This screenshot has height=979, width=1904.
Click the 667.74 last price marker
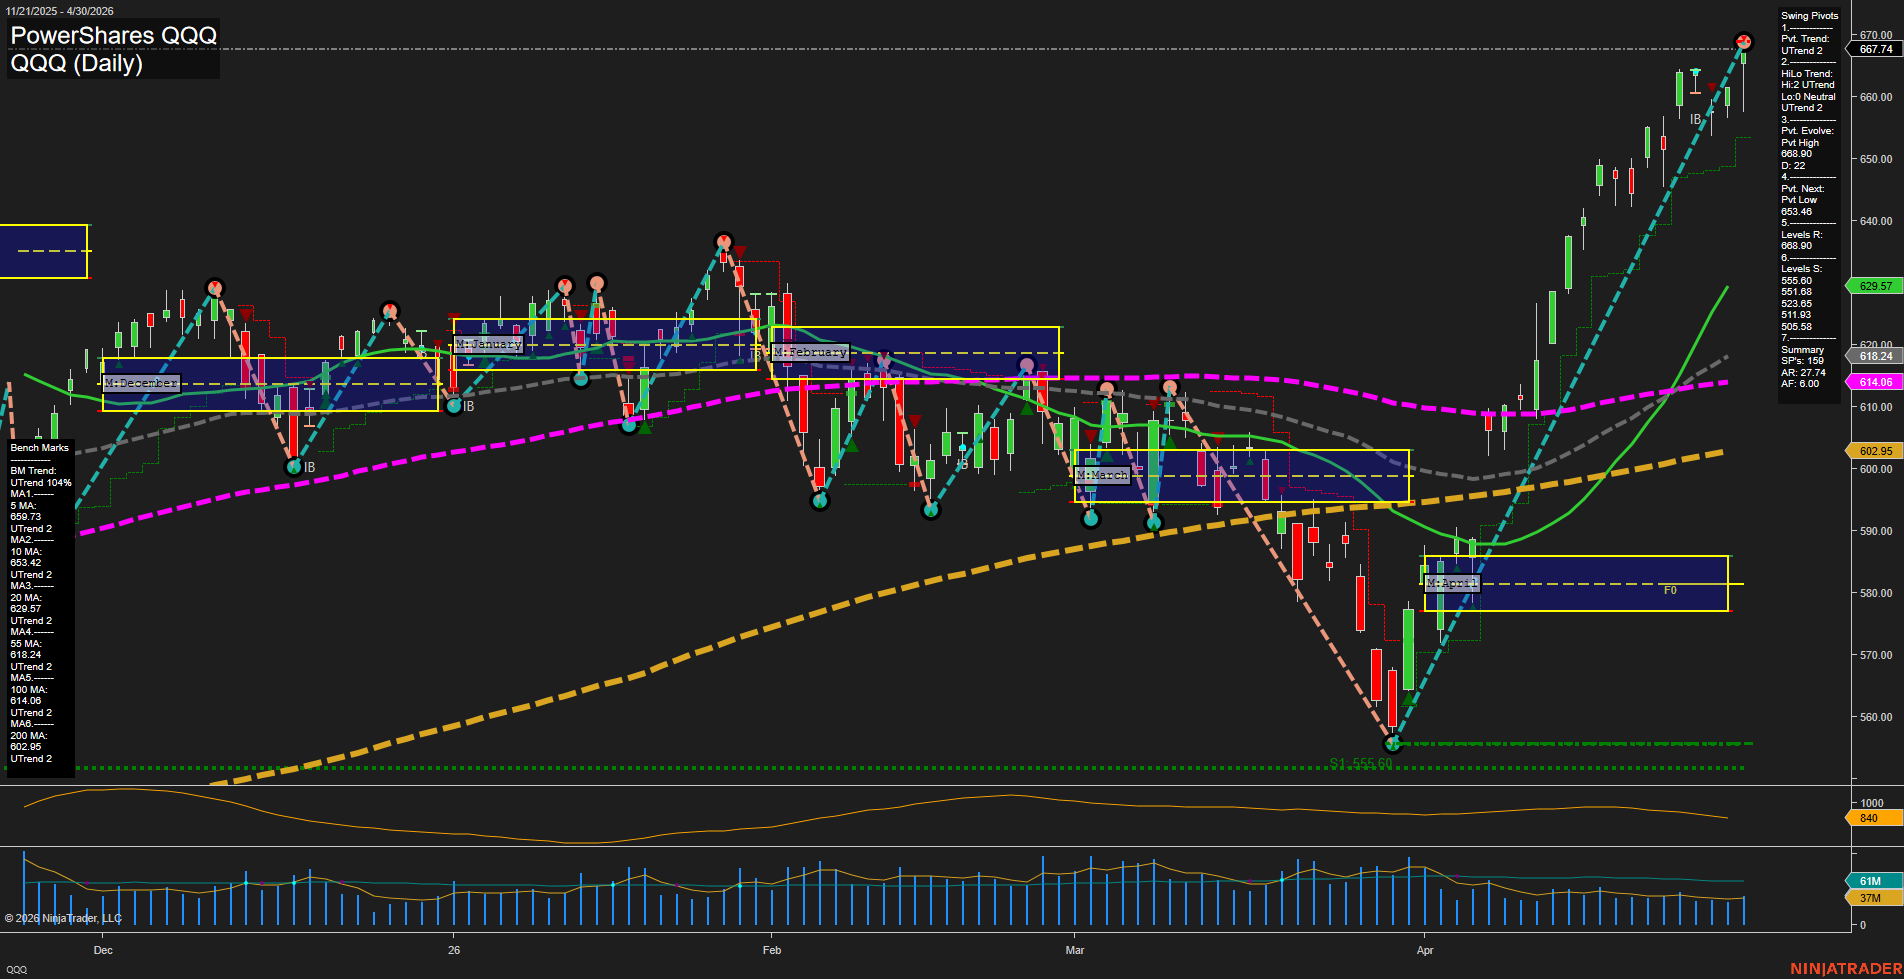1875,49
